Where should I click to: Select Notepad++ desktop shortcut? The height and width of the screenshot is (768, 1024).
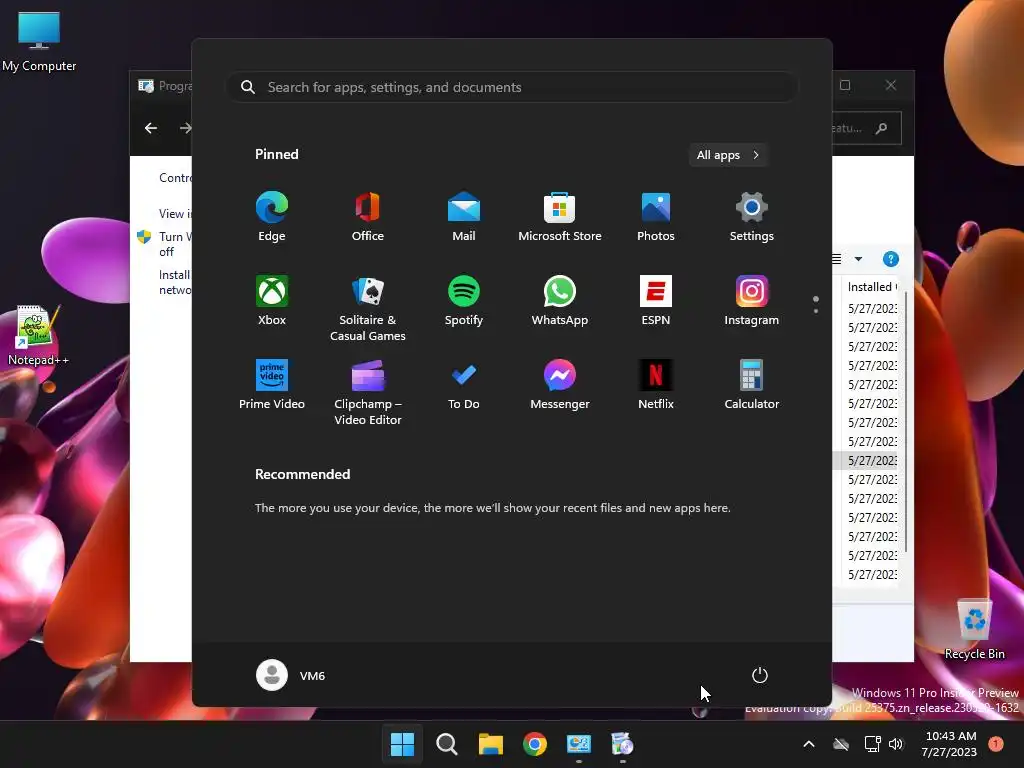[x=38, y=335]
